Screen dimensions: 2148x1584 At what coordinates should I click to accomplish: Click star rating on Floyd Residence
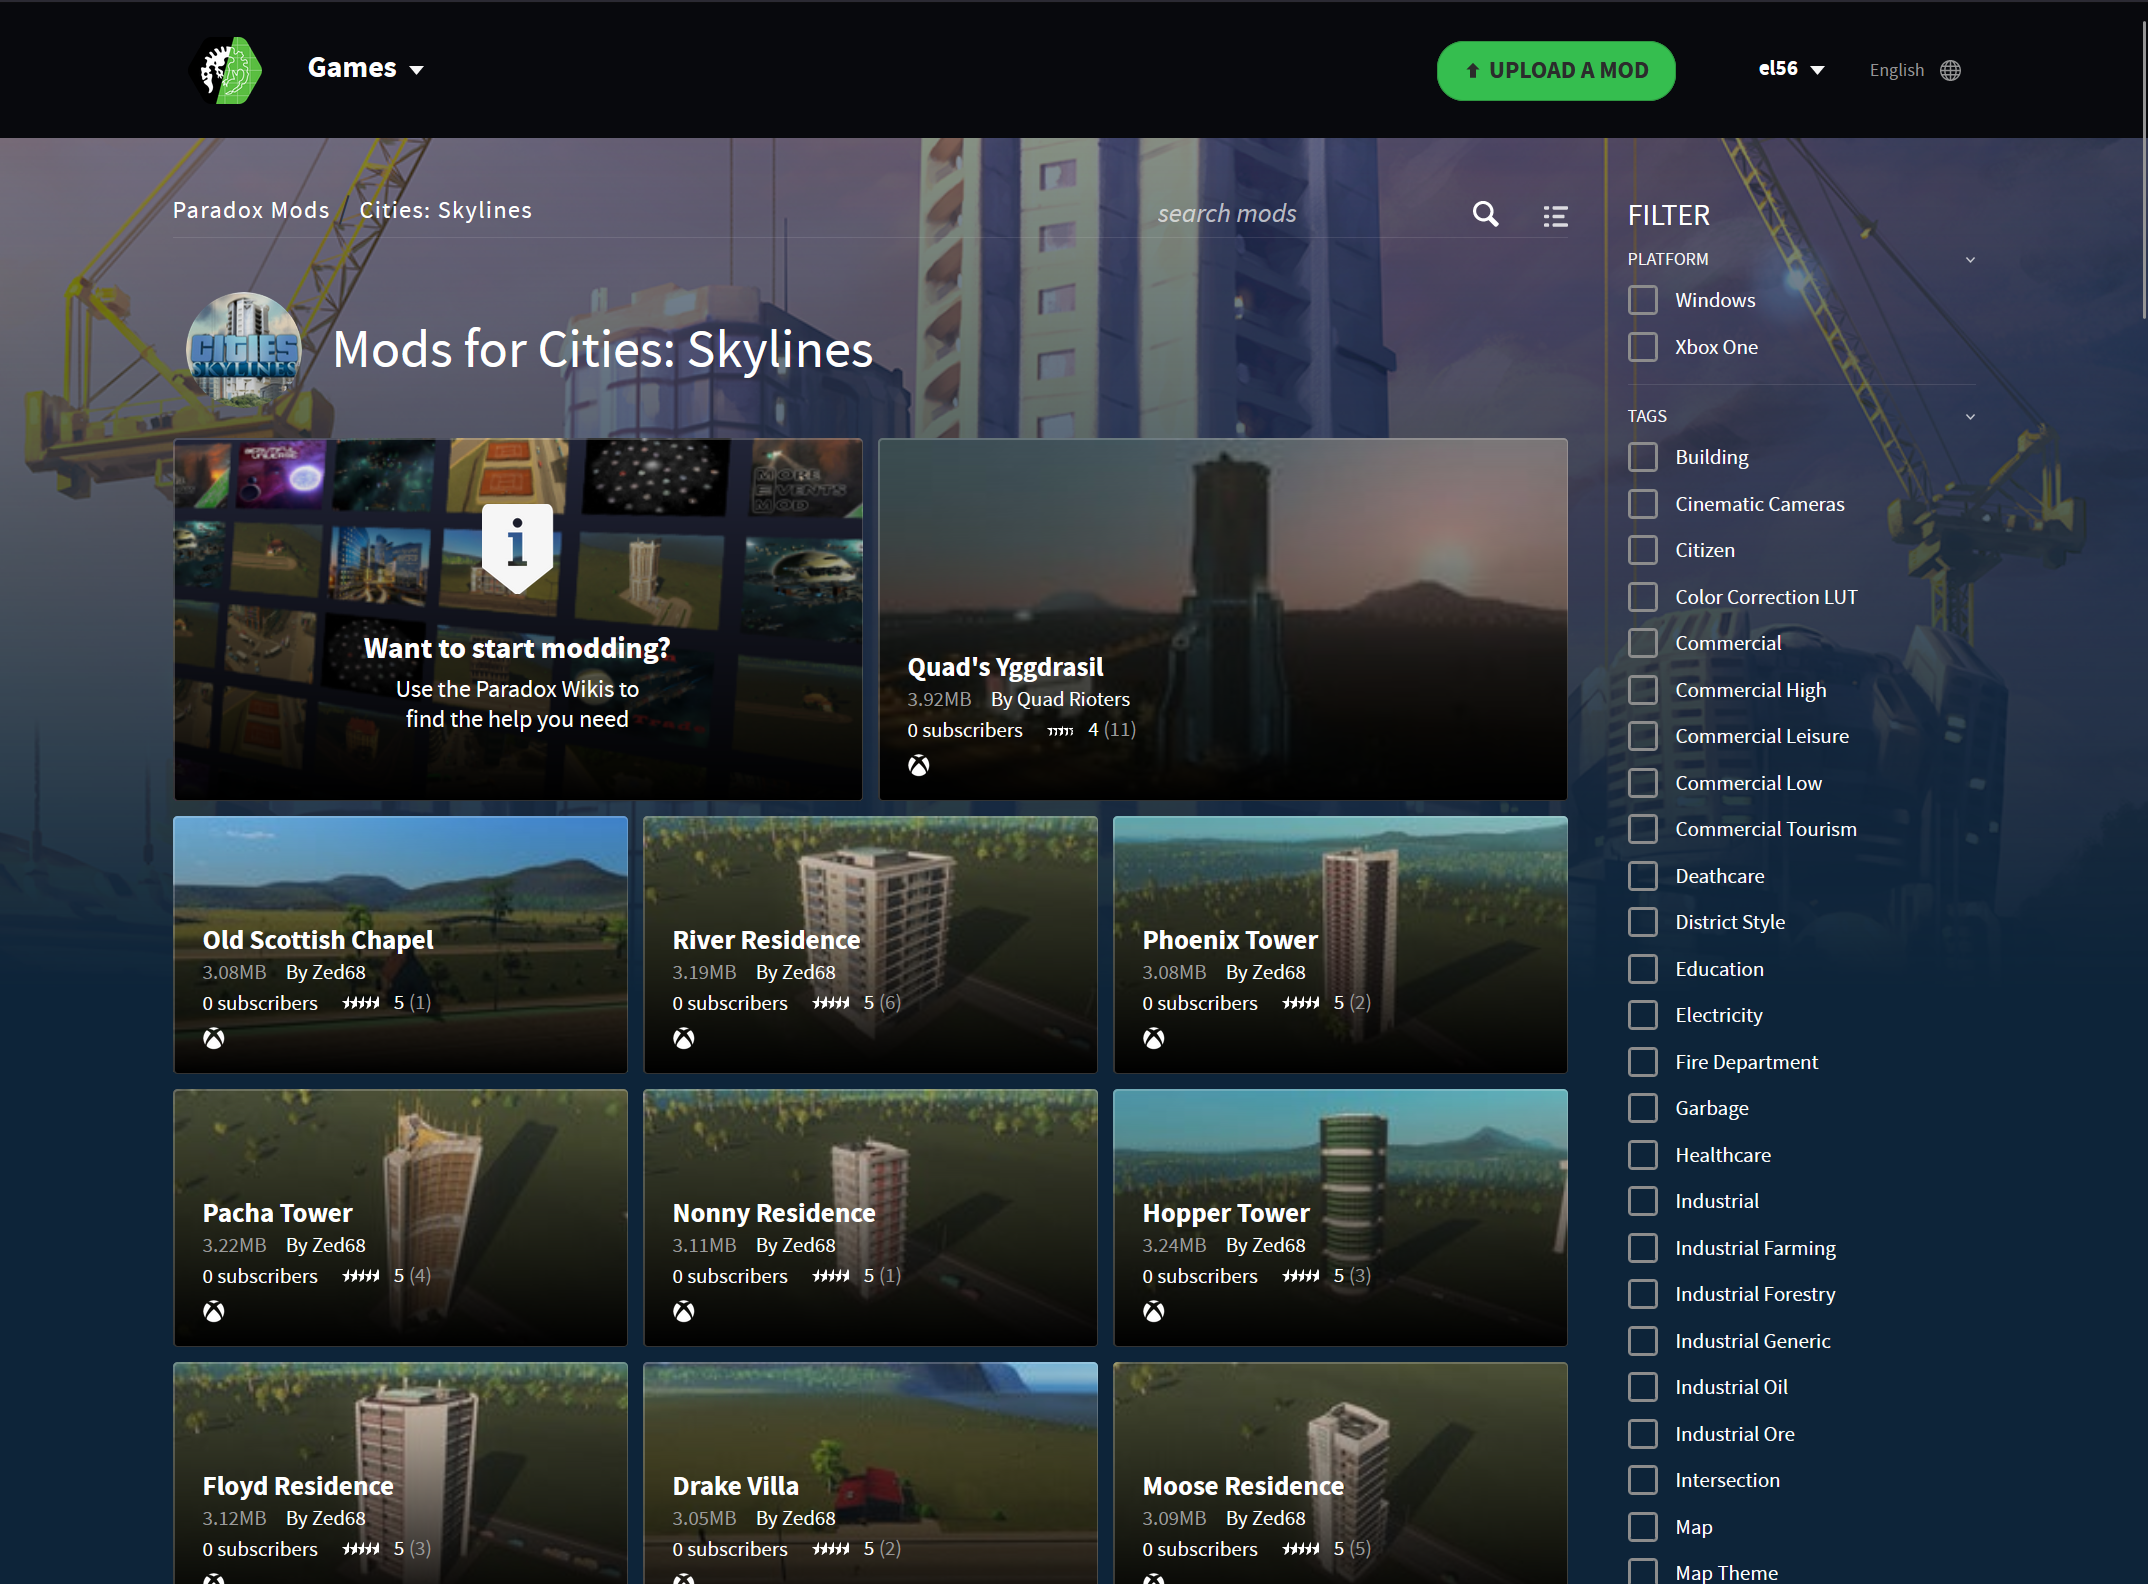pyautogui.click(x=361, y=1549)
